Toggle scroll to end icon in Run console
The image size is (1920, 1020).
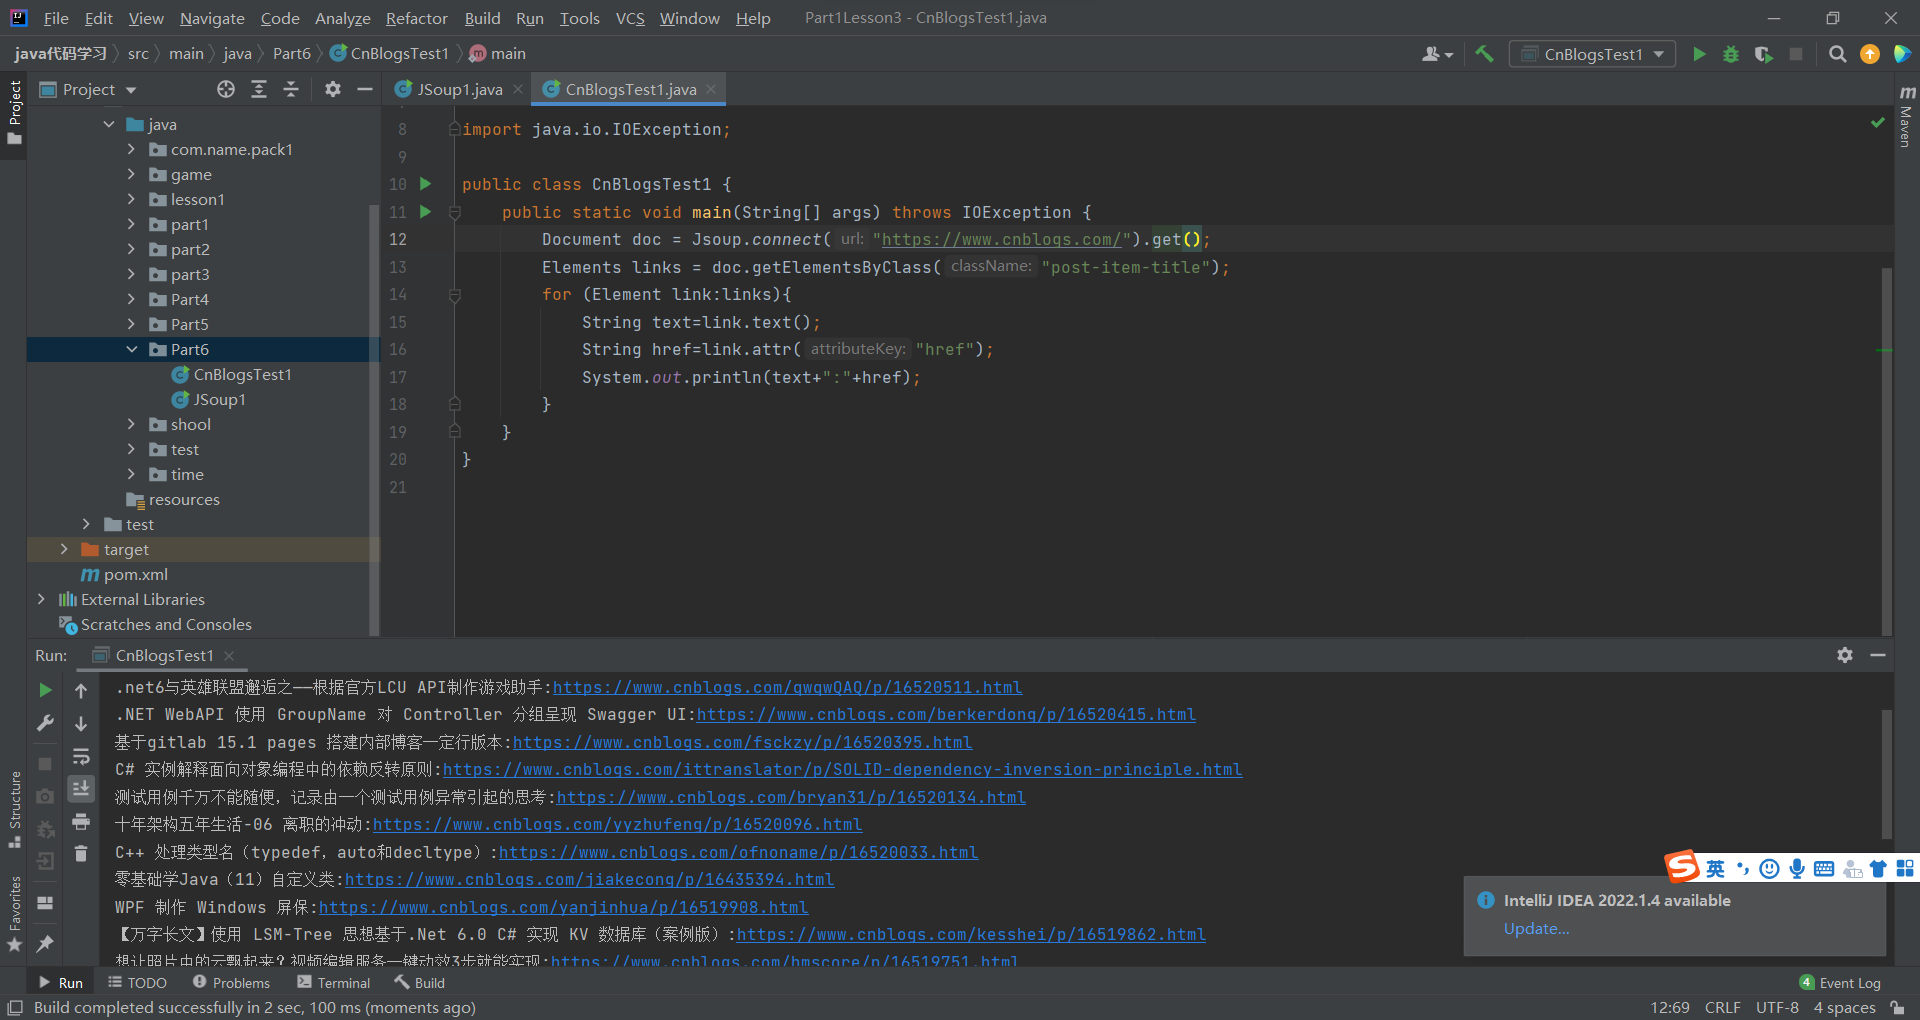81,788
